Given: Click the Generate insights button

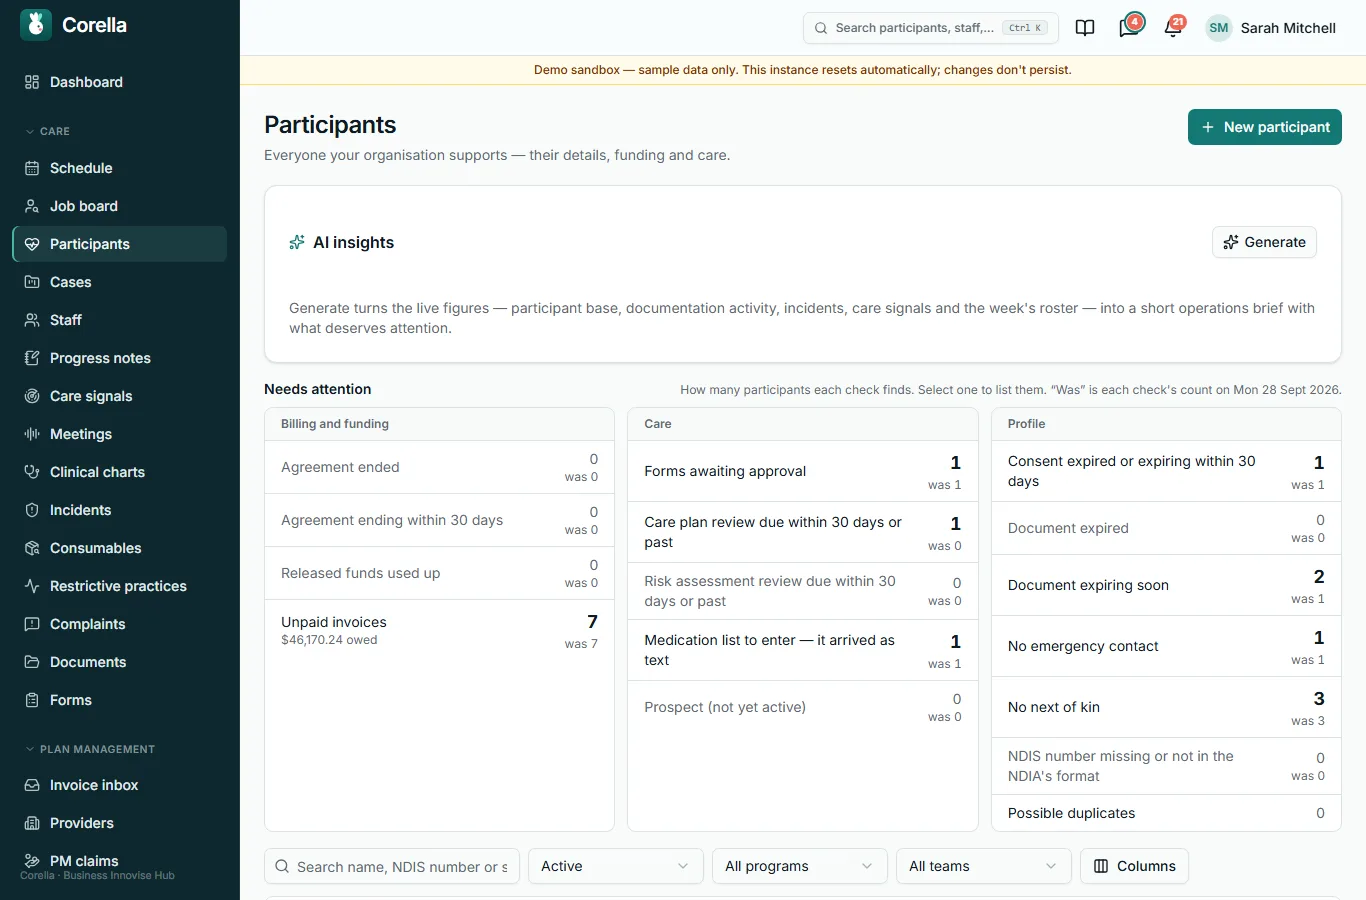Looking at the screenshot, I should (1264, 242).
